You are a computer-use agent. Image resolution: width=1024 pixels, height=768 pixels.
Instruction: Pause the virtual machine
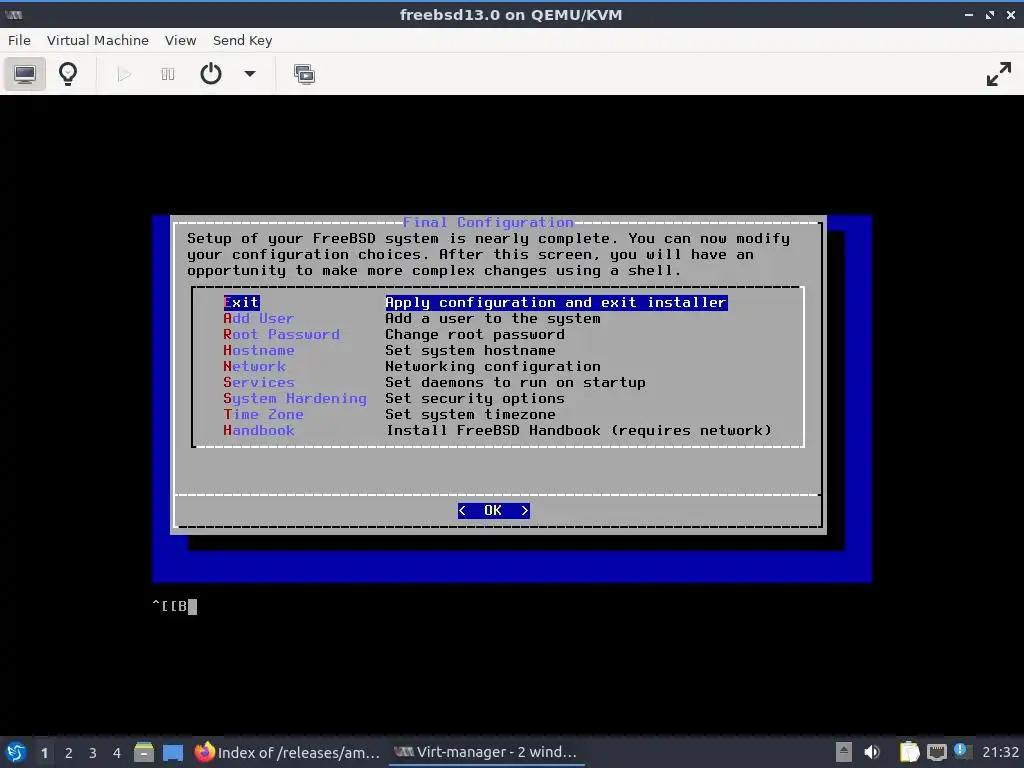pos(168,74)
